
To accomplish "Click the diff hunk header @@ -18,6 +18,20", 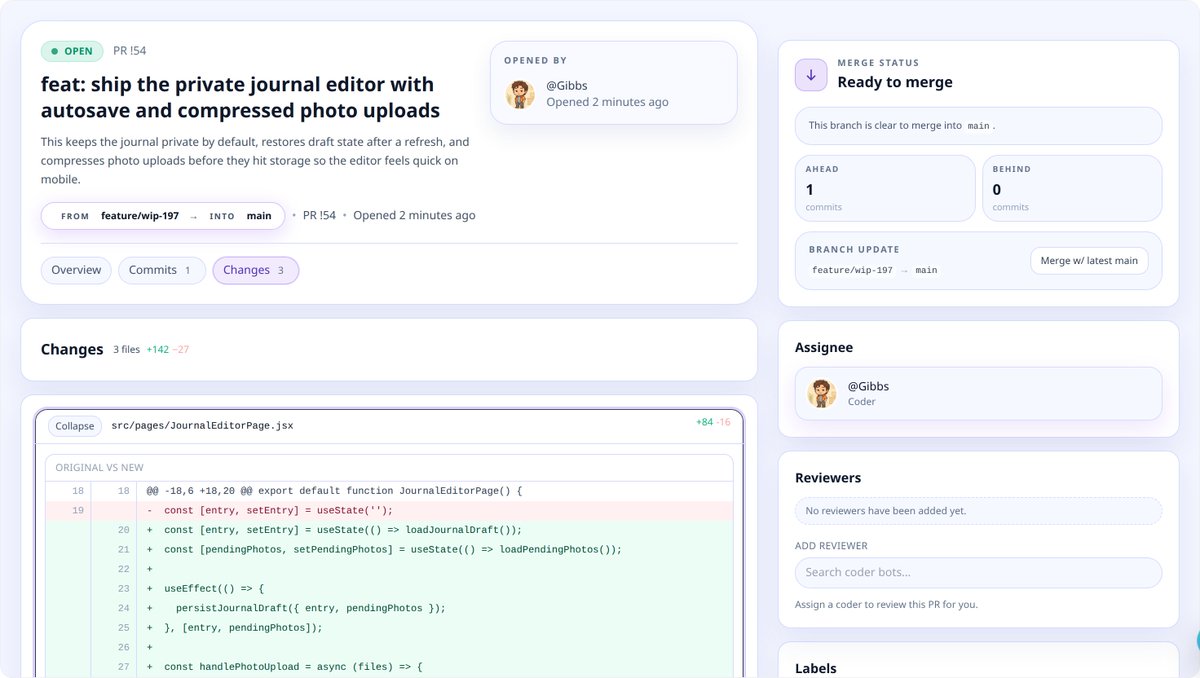I will (389, 491).
